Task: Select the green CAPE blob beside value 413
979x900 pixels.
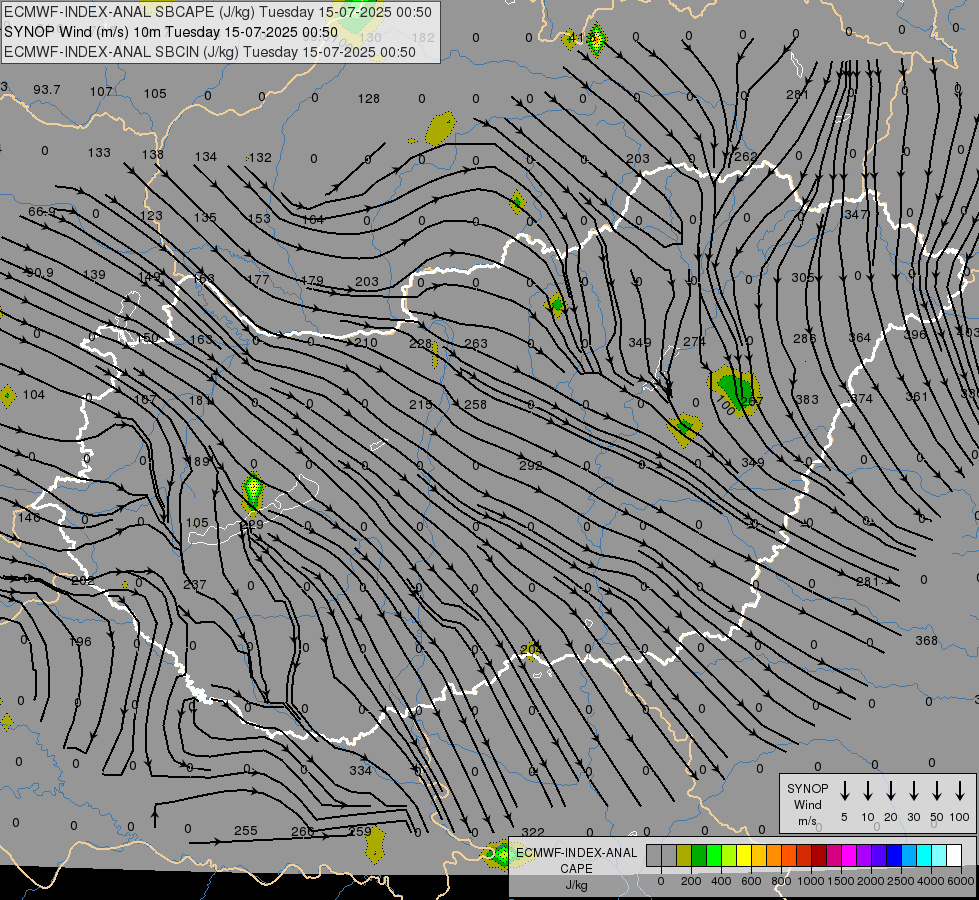Action: tap(596, 39)
